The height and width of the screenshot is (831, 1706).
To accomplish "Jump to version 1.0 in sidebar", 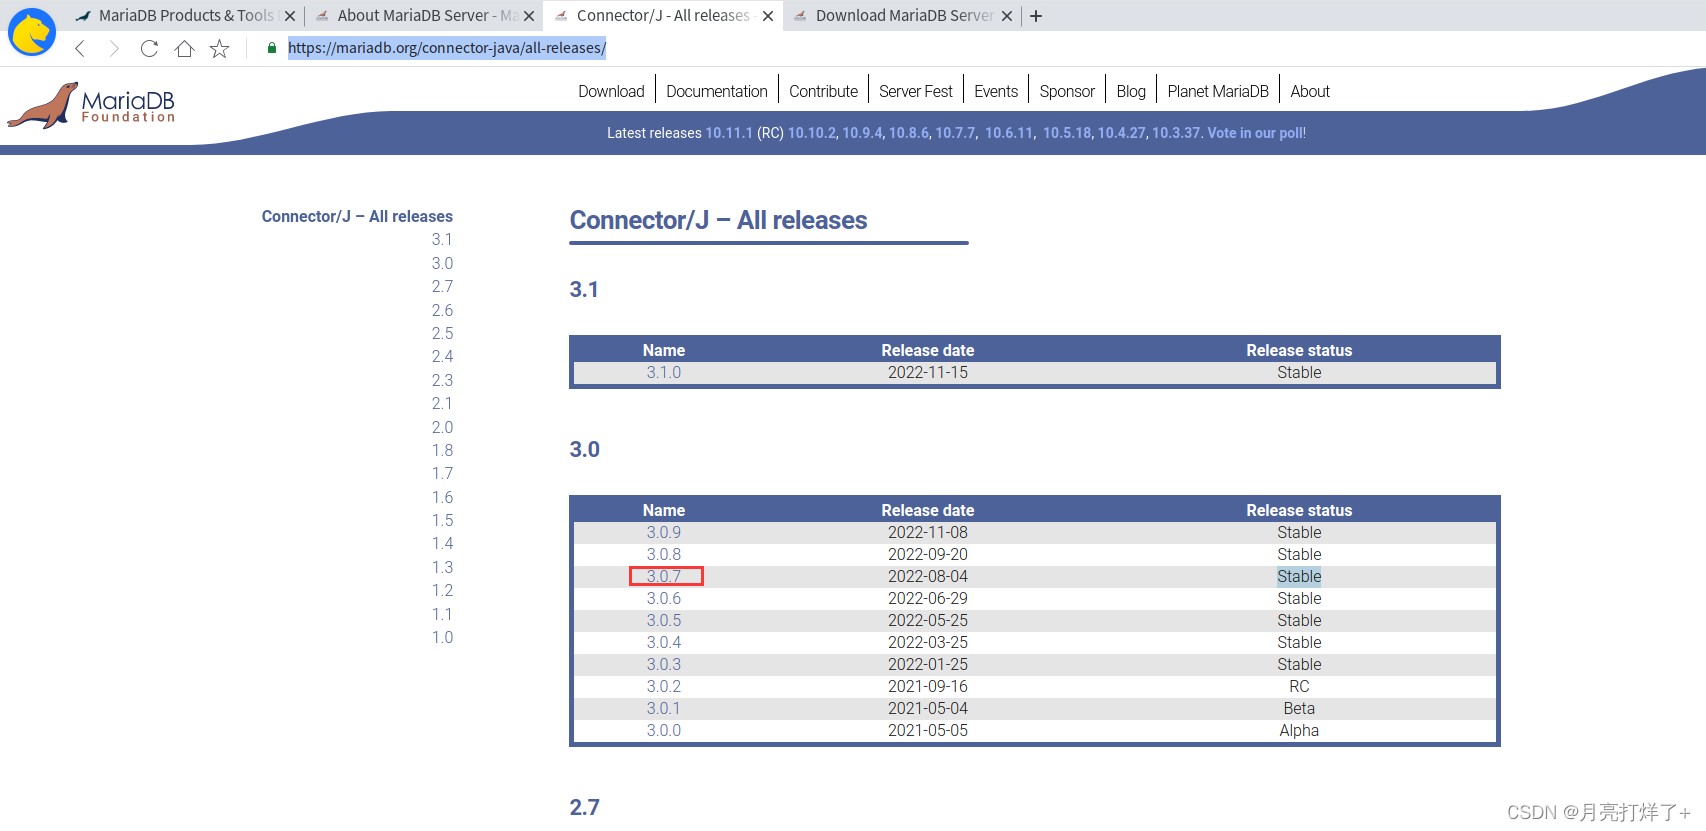I will tap(442, 637).
